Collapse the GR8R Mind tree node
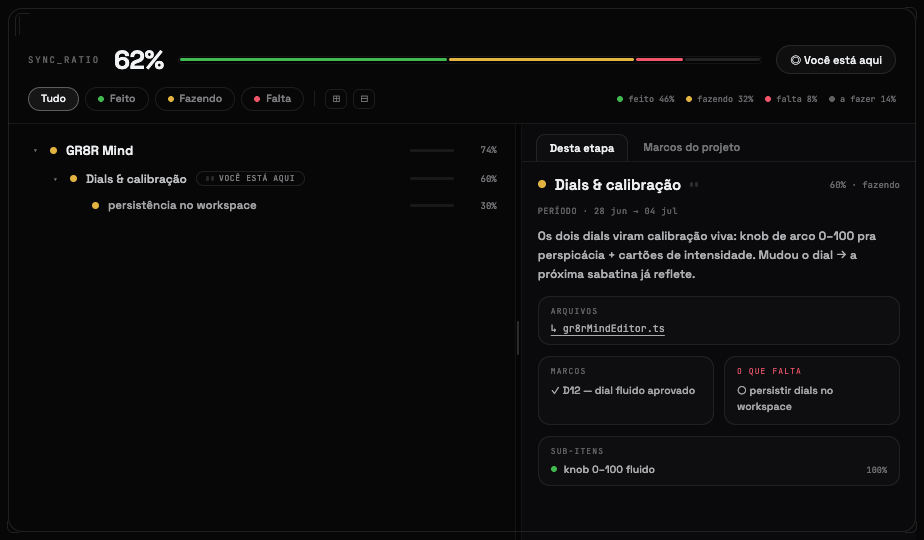Image resolution: width=924 pixels, height=540 pixels. pyautogui.click(x=35, y=151)
